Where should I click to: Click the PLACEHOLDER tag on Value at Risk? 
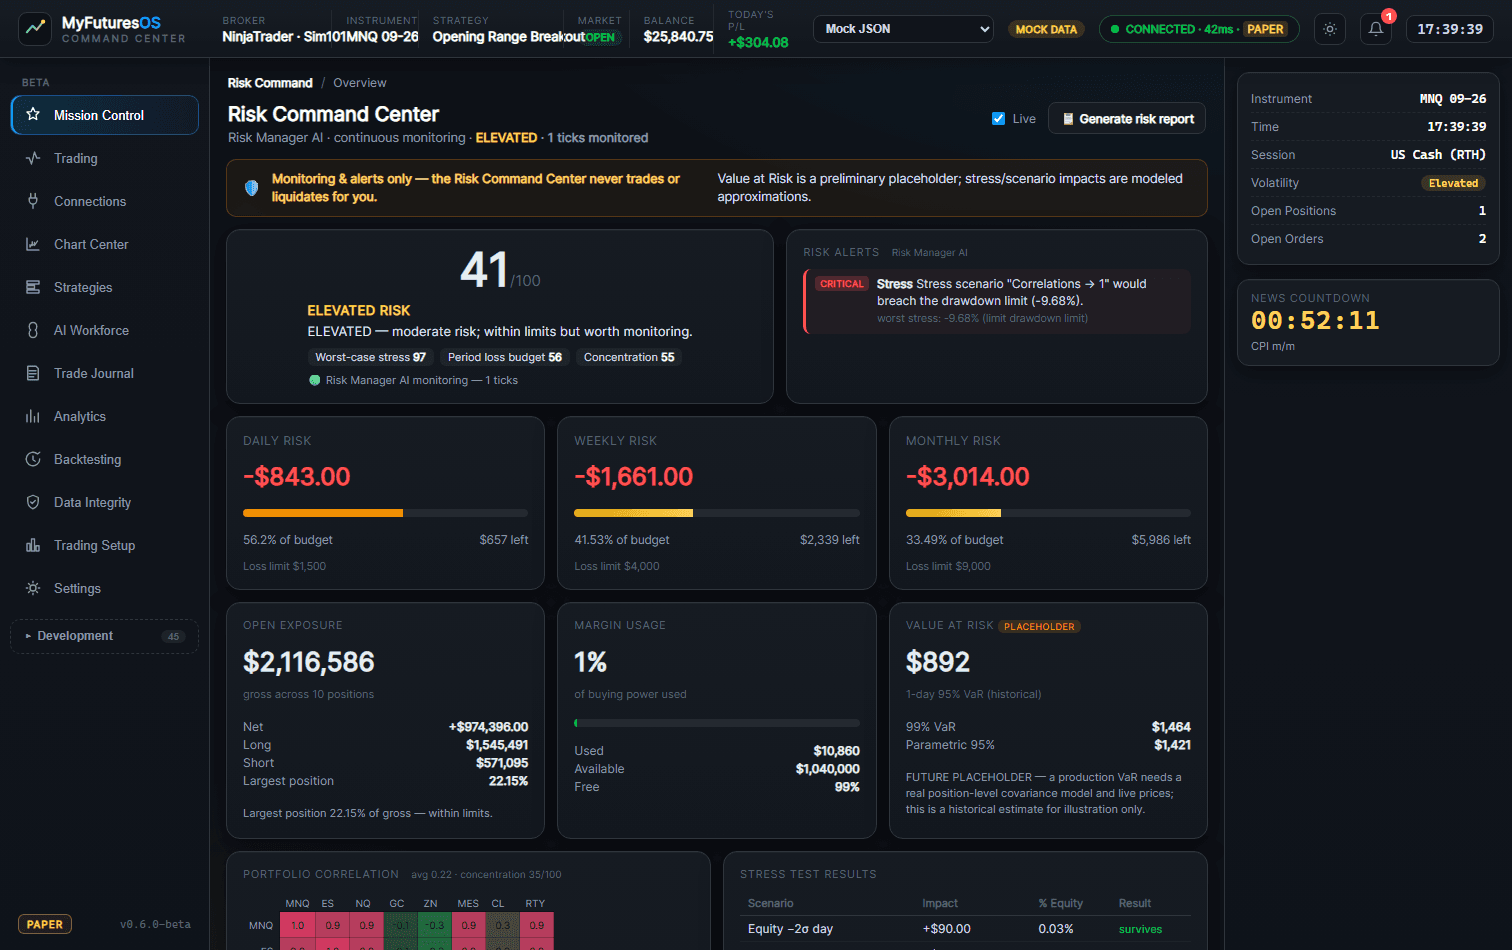click(x=1039, y=627)
